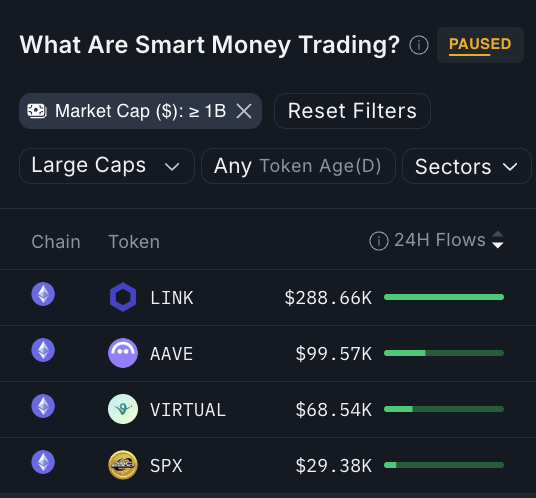
Task: Click the LINK 24H flow bar
Action: [x=444, y=297]
